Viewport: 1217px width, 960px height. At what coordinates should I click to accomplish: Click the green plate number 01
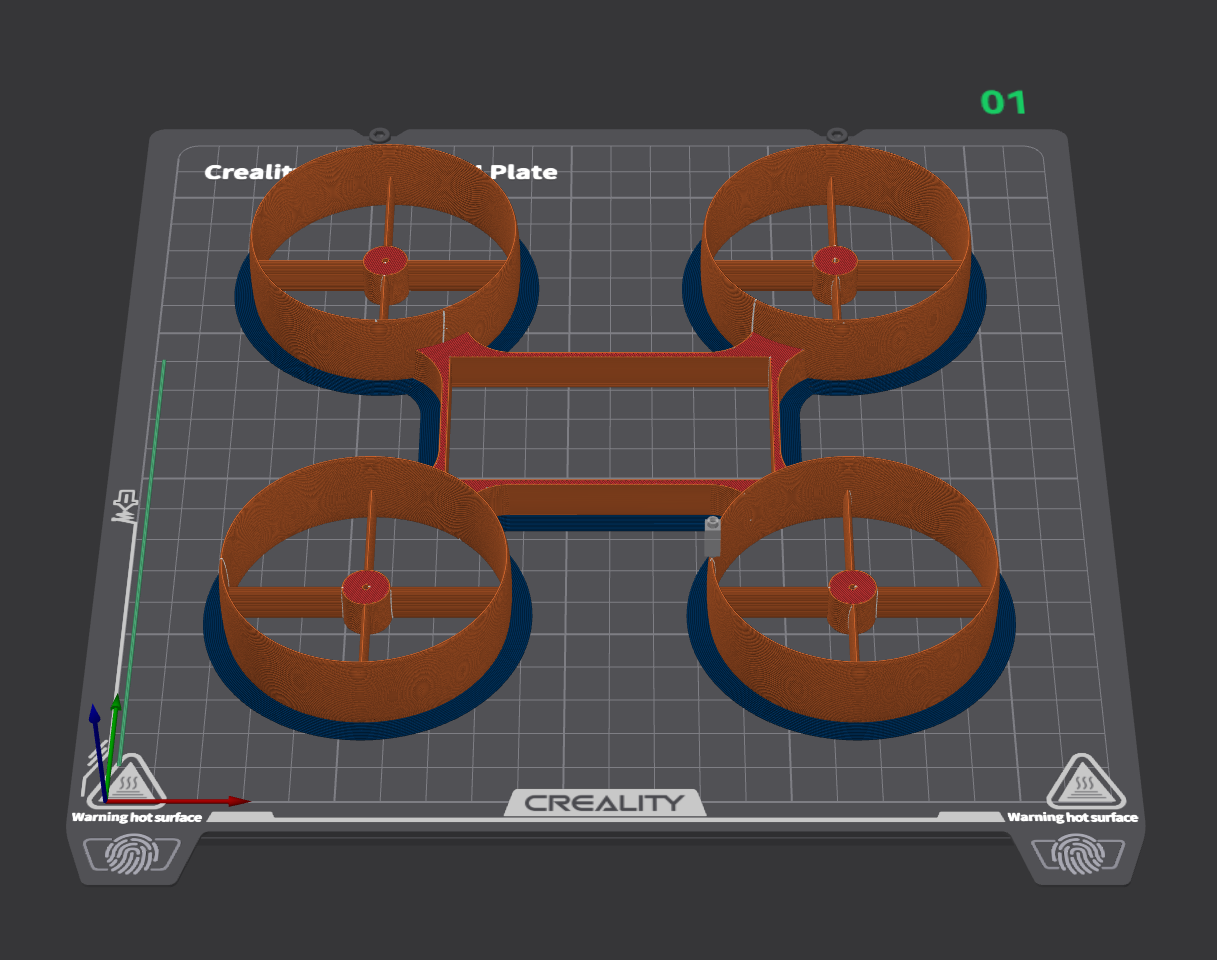pos(1003,102)
